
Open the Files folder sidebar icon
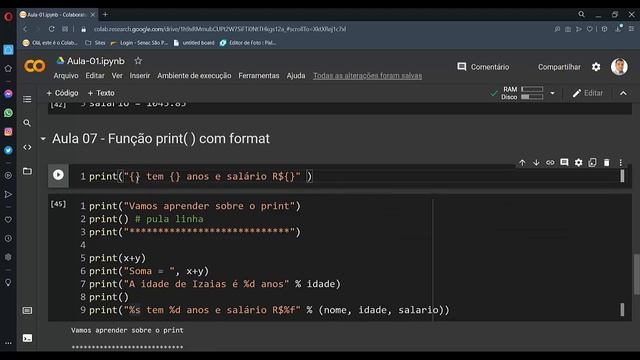[27, 171]
